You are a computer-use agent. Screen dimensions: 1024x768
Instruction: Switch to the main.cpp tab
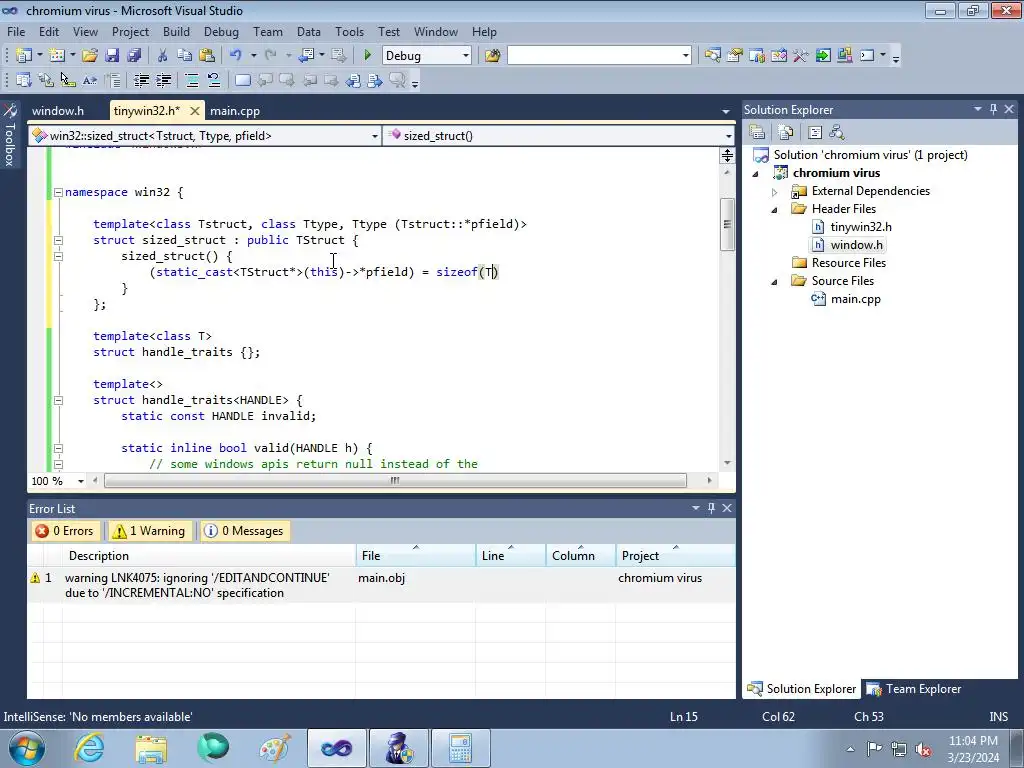(x=235, y=111)
